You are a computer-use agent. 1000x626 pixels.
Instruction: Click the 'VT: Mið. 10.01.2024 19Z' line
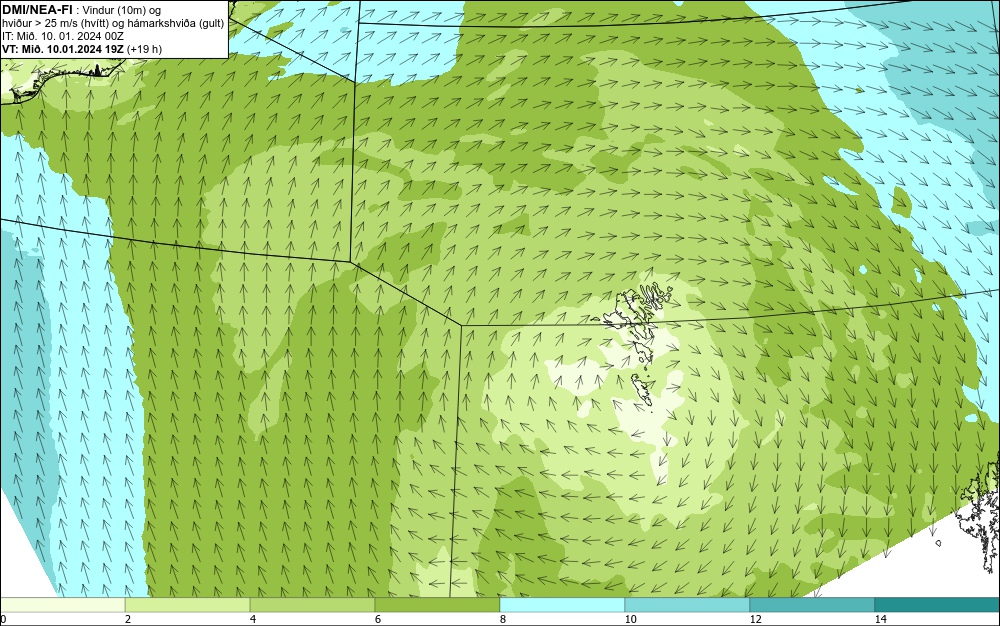click(82, 49)
